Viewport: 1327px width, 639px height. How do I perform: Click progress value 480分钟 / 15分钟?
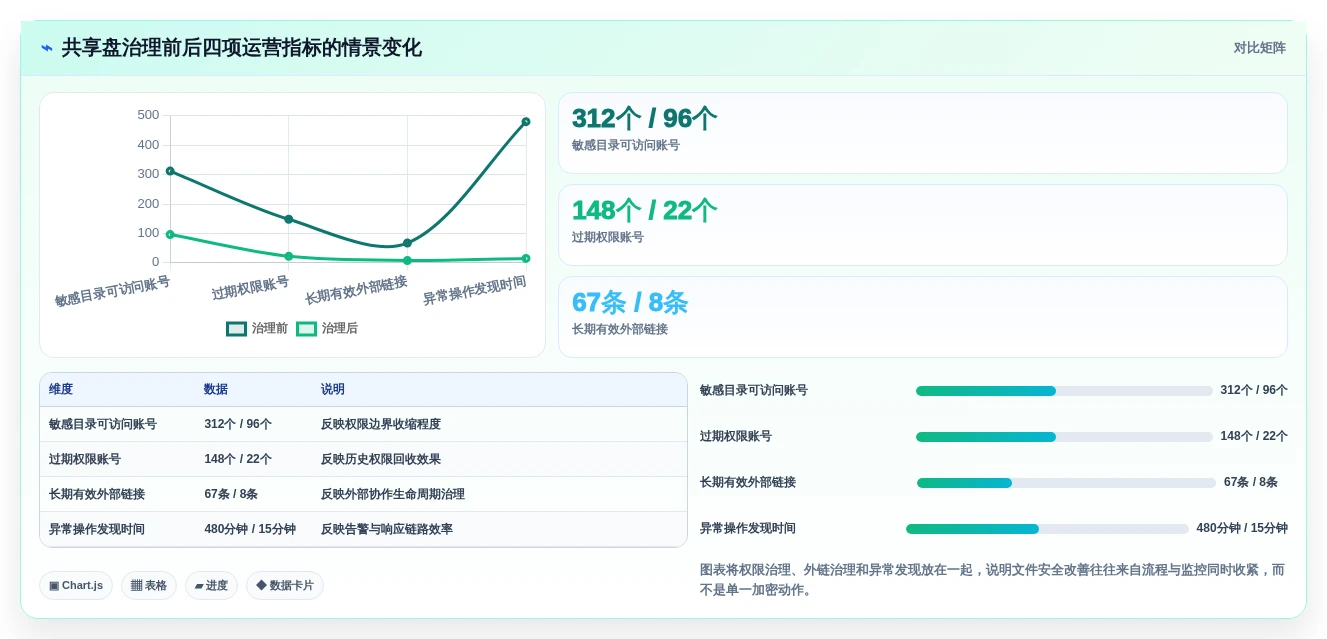(x=1242, y=528)
